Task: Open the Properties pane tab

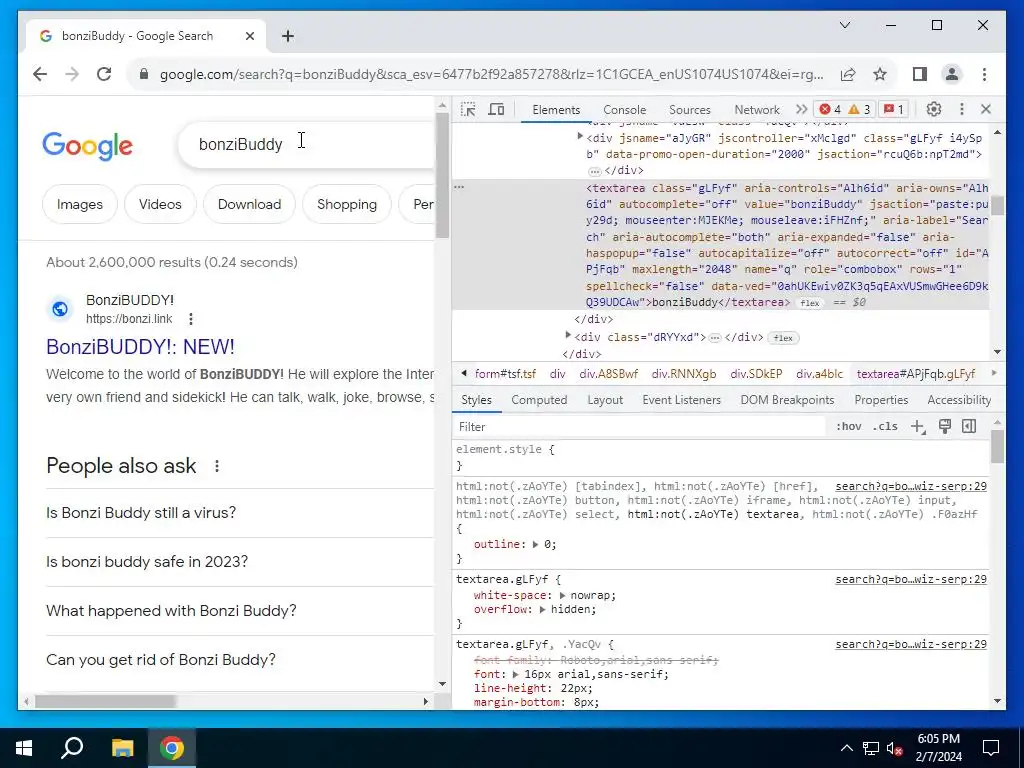Action: 881,400
